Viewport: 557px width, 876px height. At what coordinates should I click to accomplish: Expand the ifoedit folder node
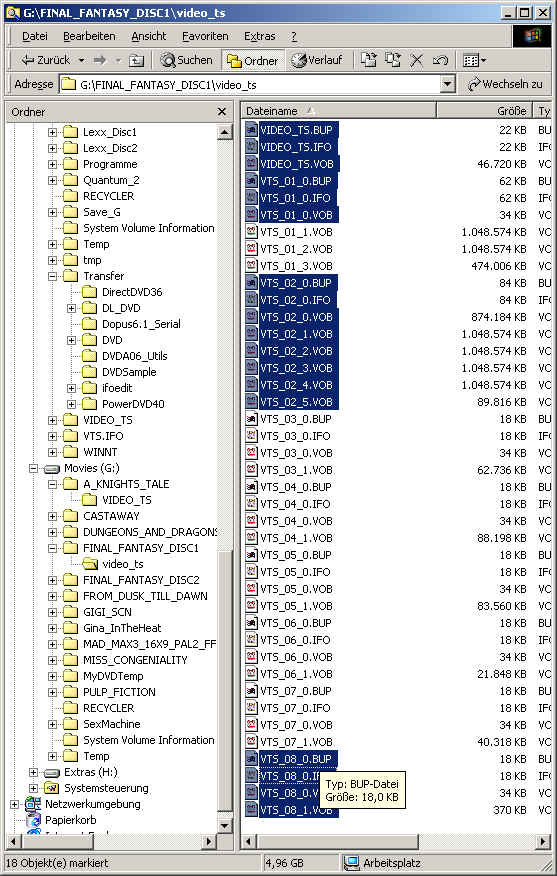point(71,388)
